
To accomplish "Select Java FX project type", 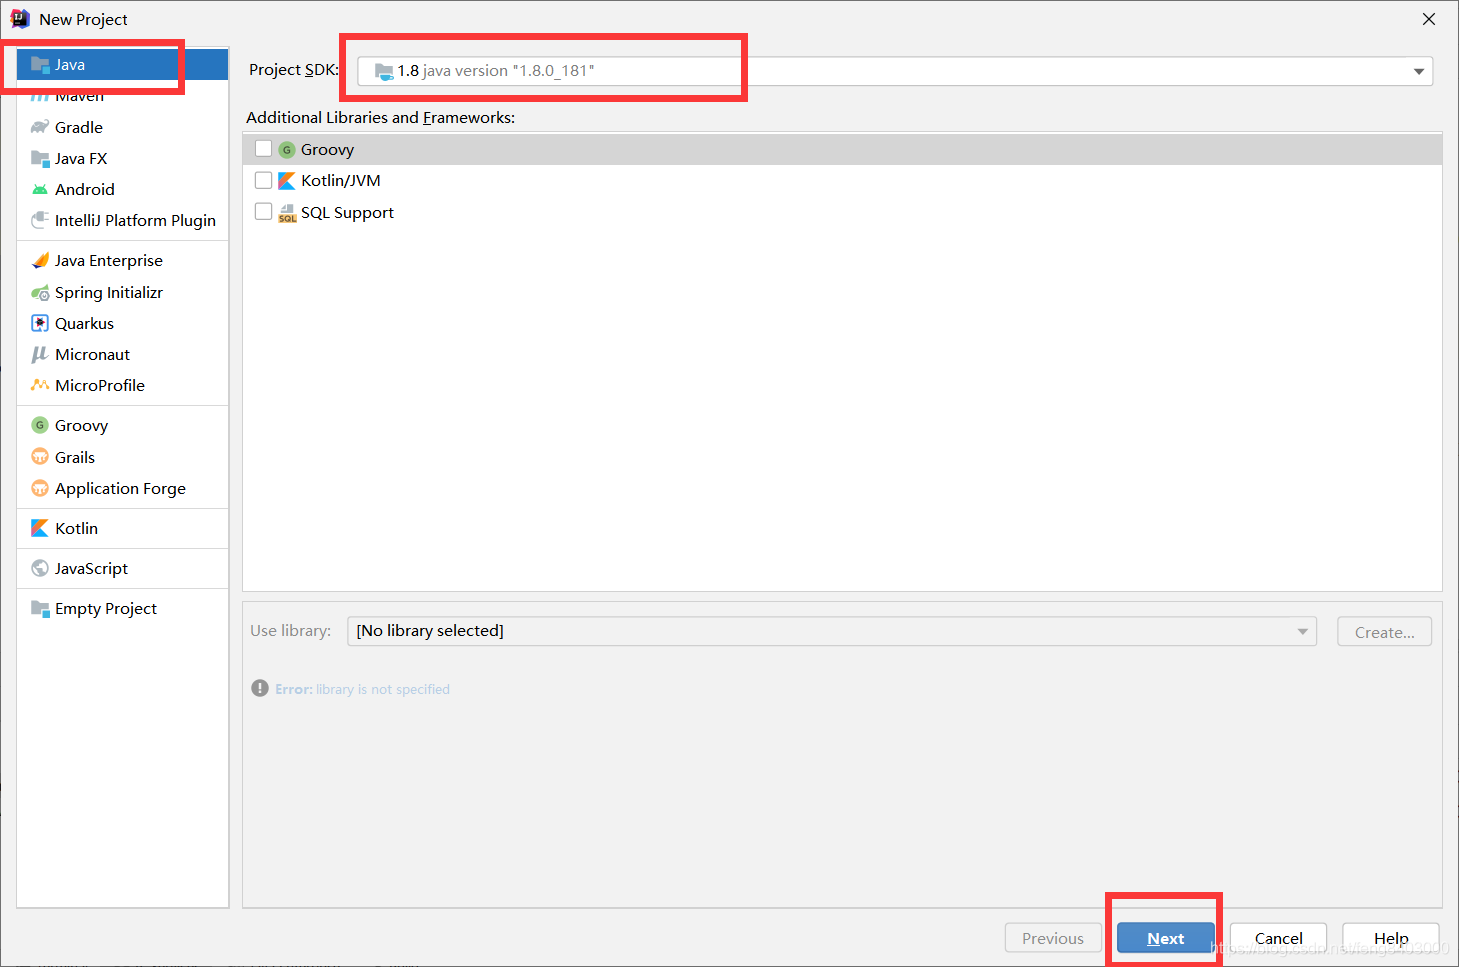I will [122, 158].
